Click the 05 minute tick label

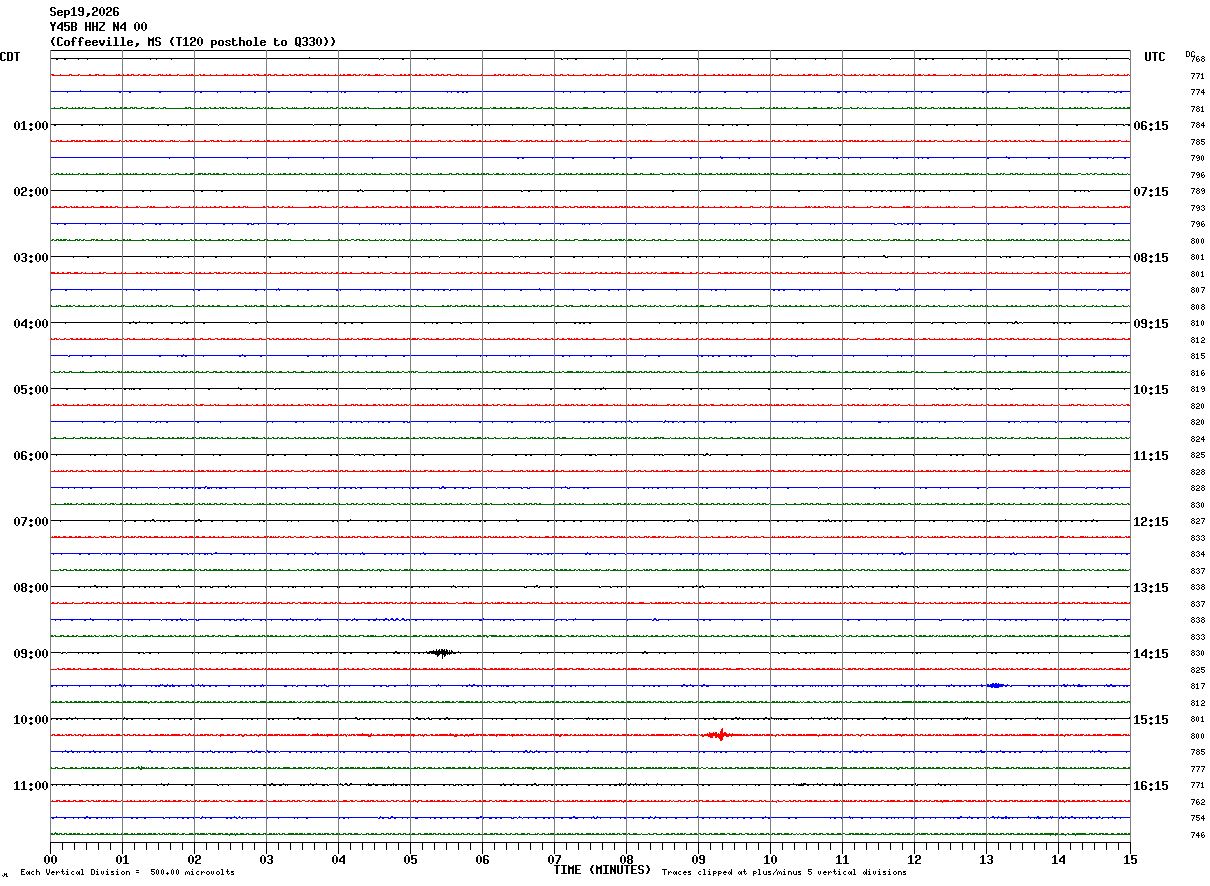pyautogui.click(x=411, y=859)
